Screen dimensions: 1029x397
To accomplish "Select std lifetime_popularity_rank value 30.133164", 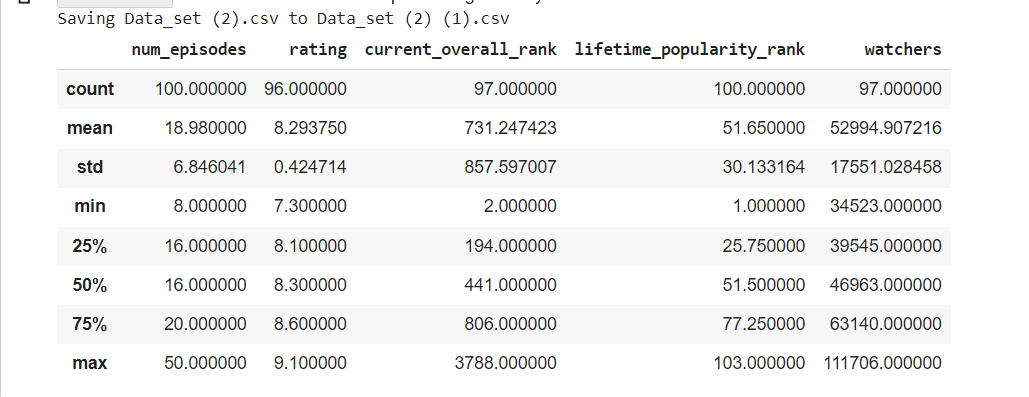I will tap(764, 167).
